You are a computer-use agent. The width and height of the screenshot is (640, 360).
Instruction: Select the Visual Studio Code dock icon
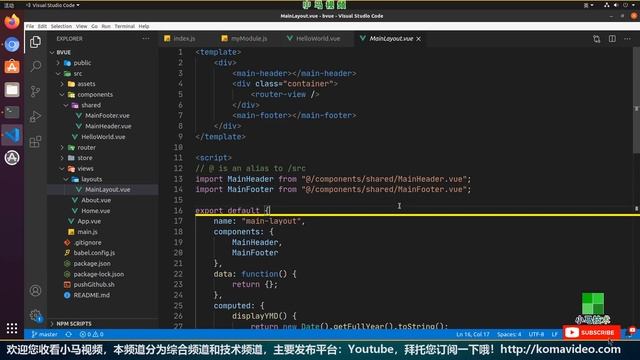click(x=12, y=135)
